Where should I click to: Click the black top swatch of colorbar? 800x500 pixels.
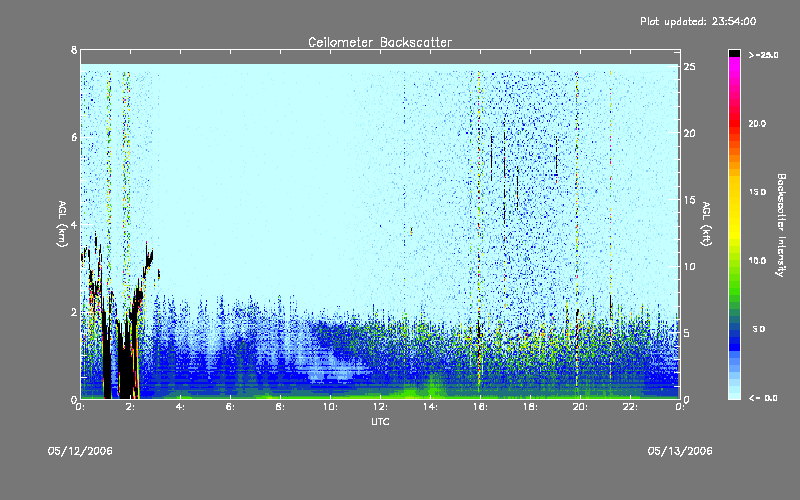(734, 53)
